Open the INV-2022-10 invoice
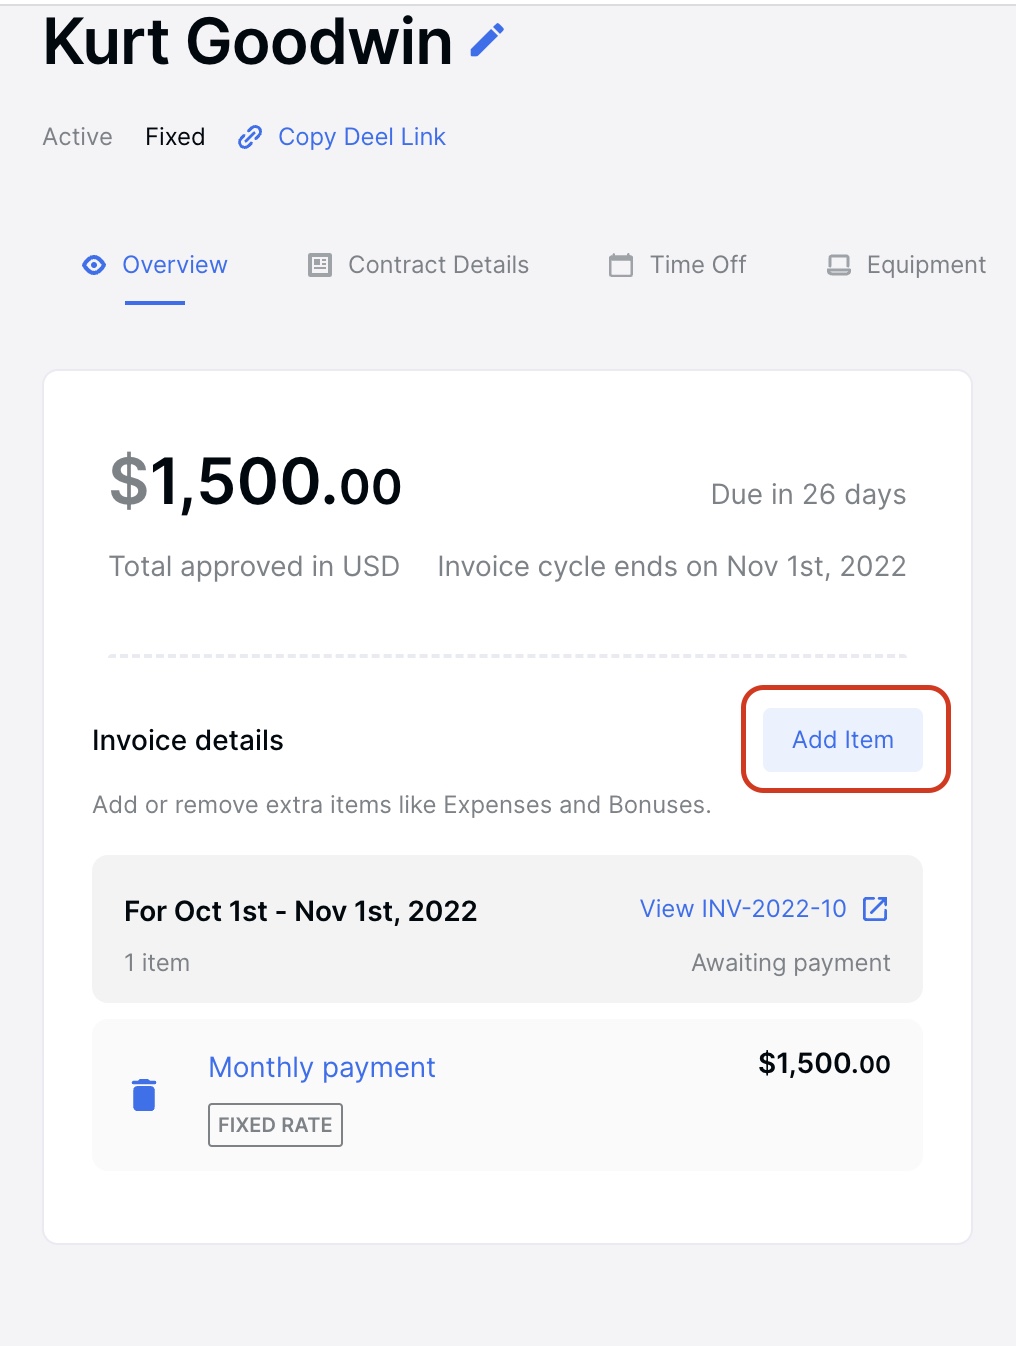This screenshot has height=1346, width=1016. coord(742,909)
